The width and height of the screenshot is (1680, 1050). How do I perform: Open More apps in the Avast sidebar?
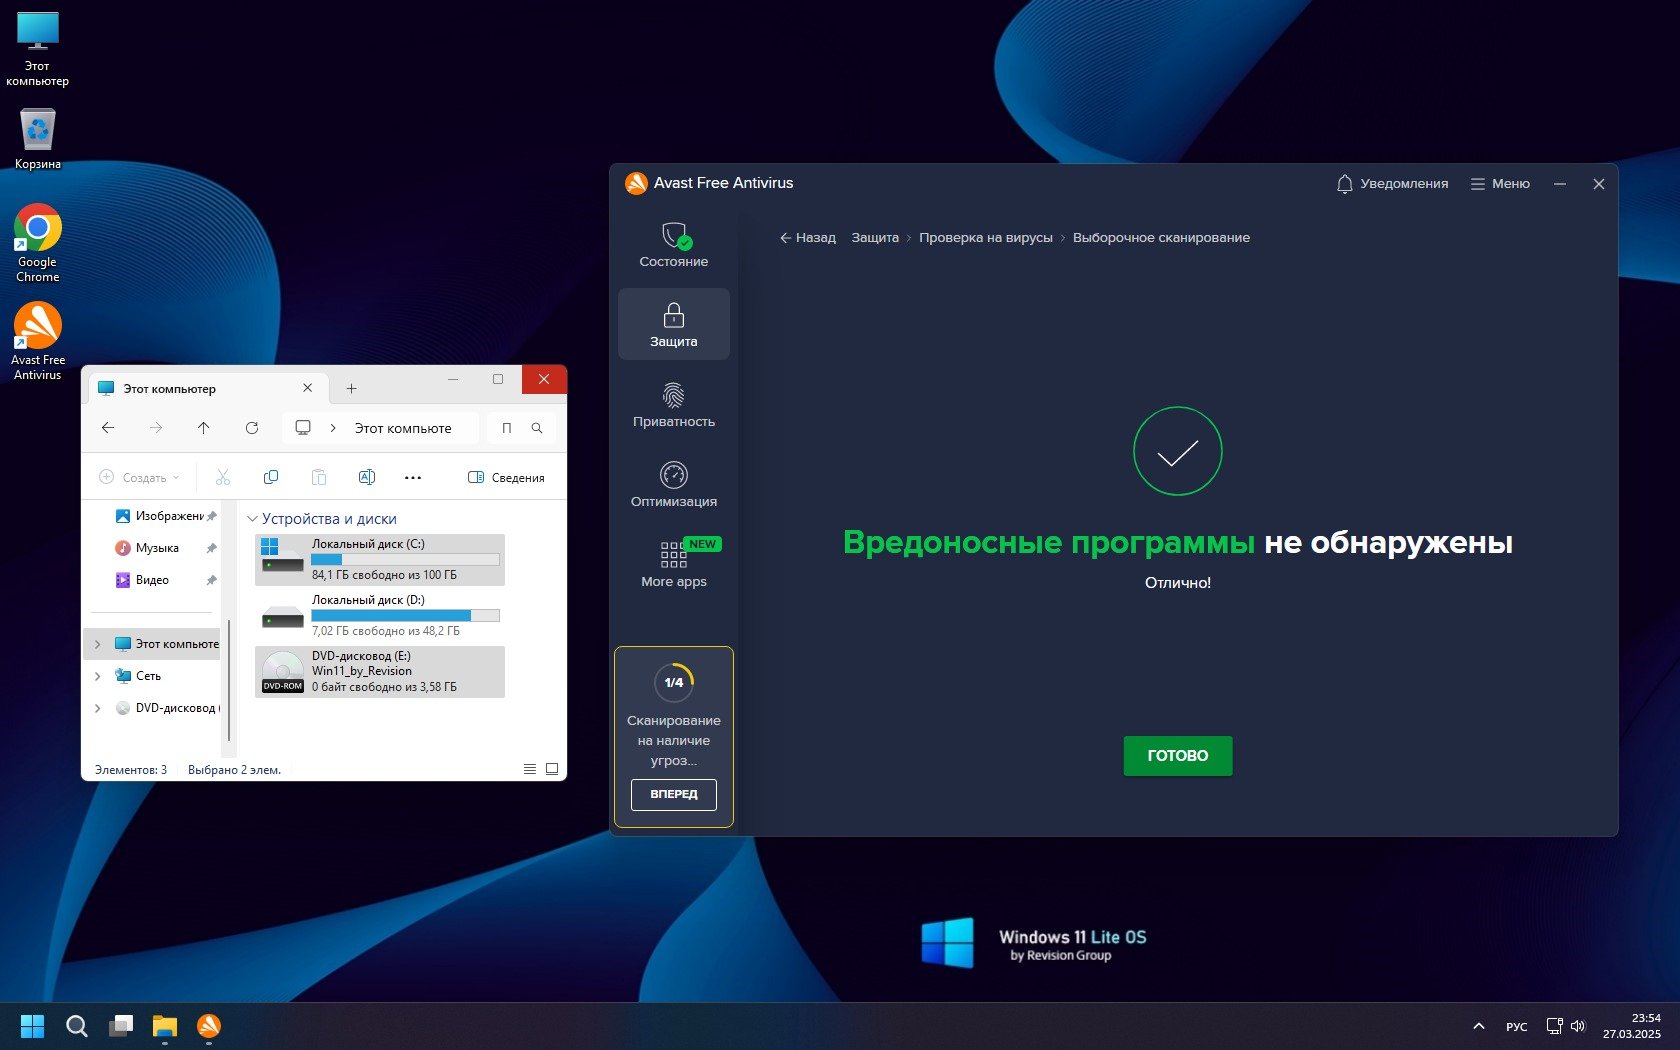click(x=674, y=565)
